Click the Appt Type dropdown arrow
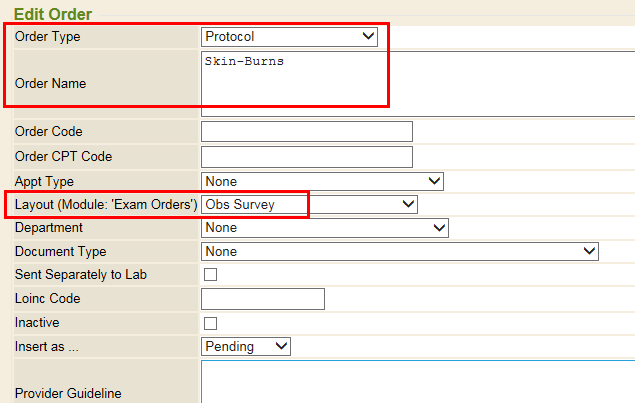Screen dimensions: 635x403 pos(434,181)
